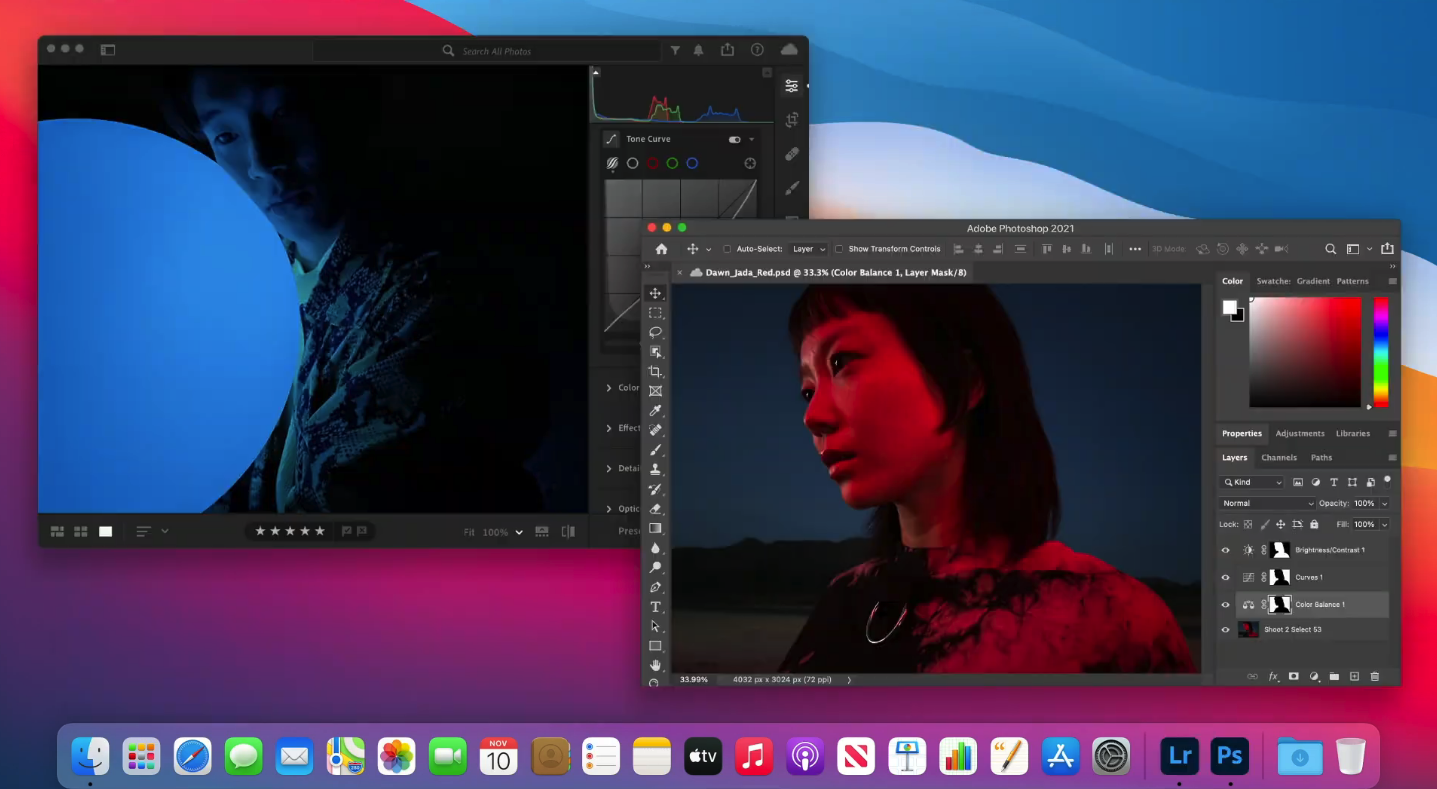
Task: Delete layer using the trash icon
Action: [1374, 677]
